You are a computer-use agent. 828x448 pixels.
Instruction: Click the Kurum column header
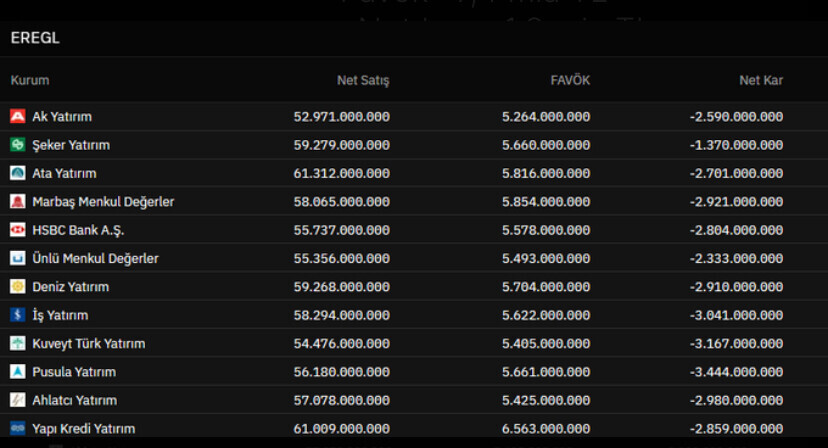click(x=30, y=80)
